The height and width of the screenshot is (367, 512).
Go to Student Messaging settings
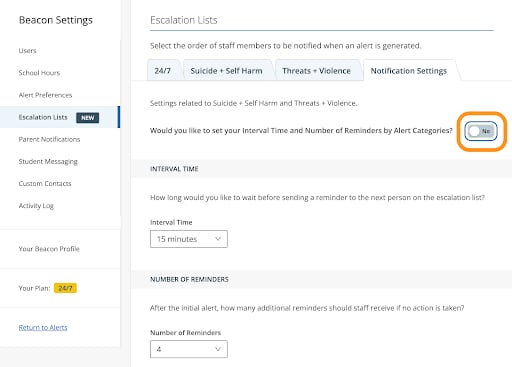pos(48,162)
